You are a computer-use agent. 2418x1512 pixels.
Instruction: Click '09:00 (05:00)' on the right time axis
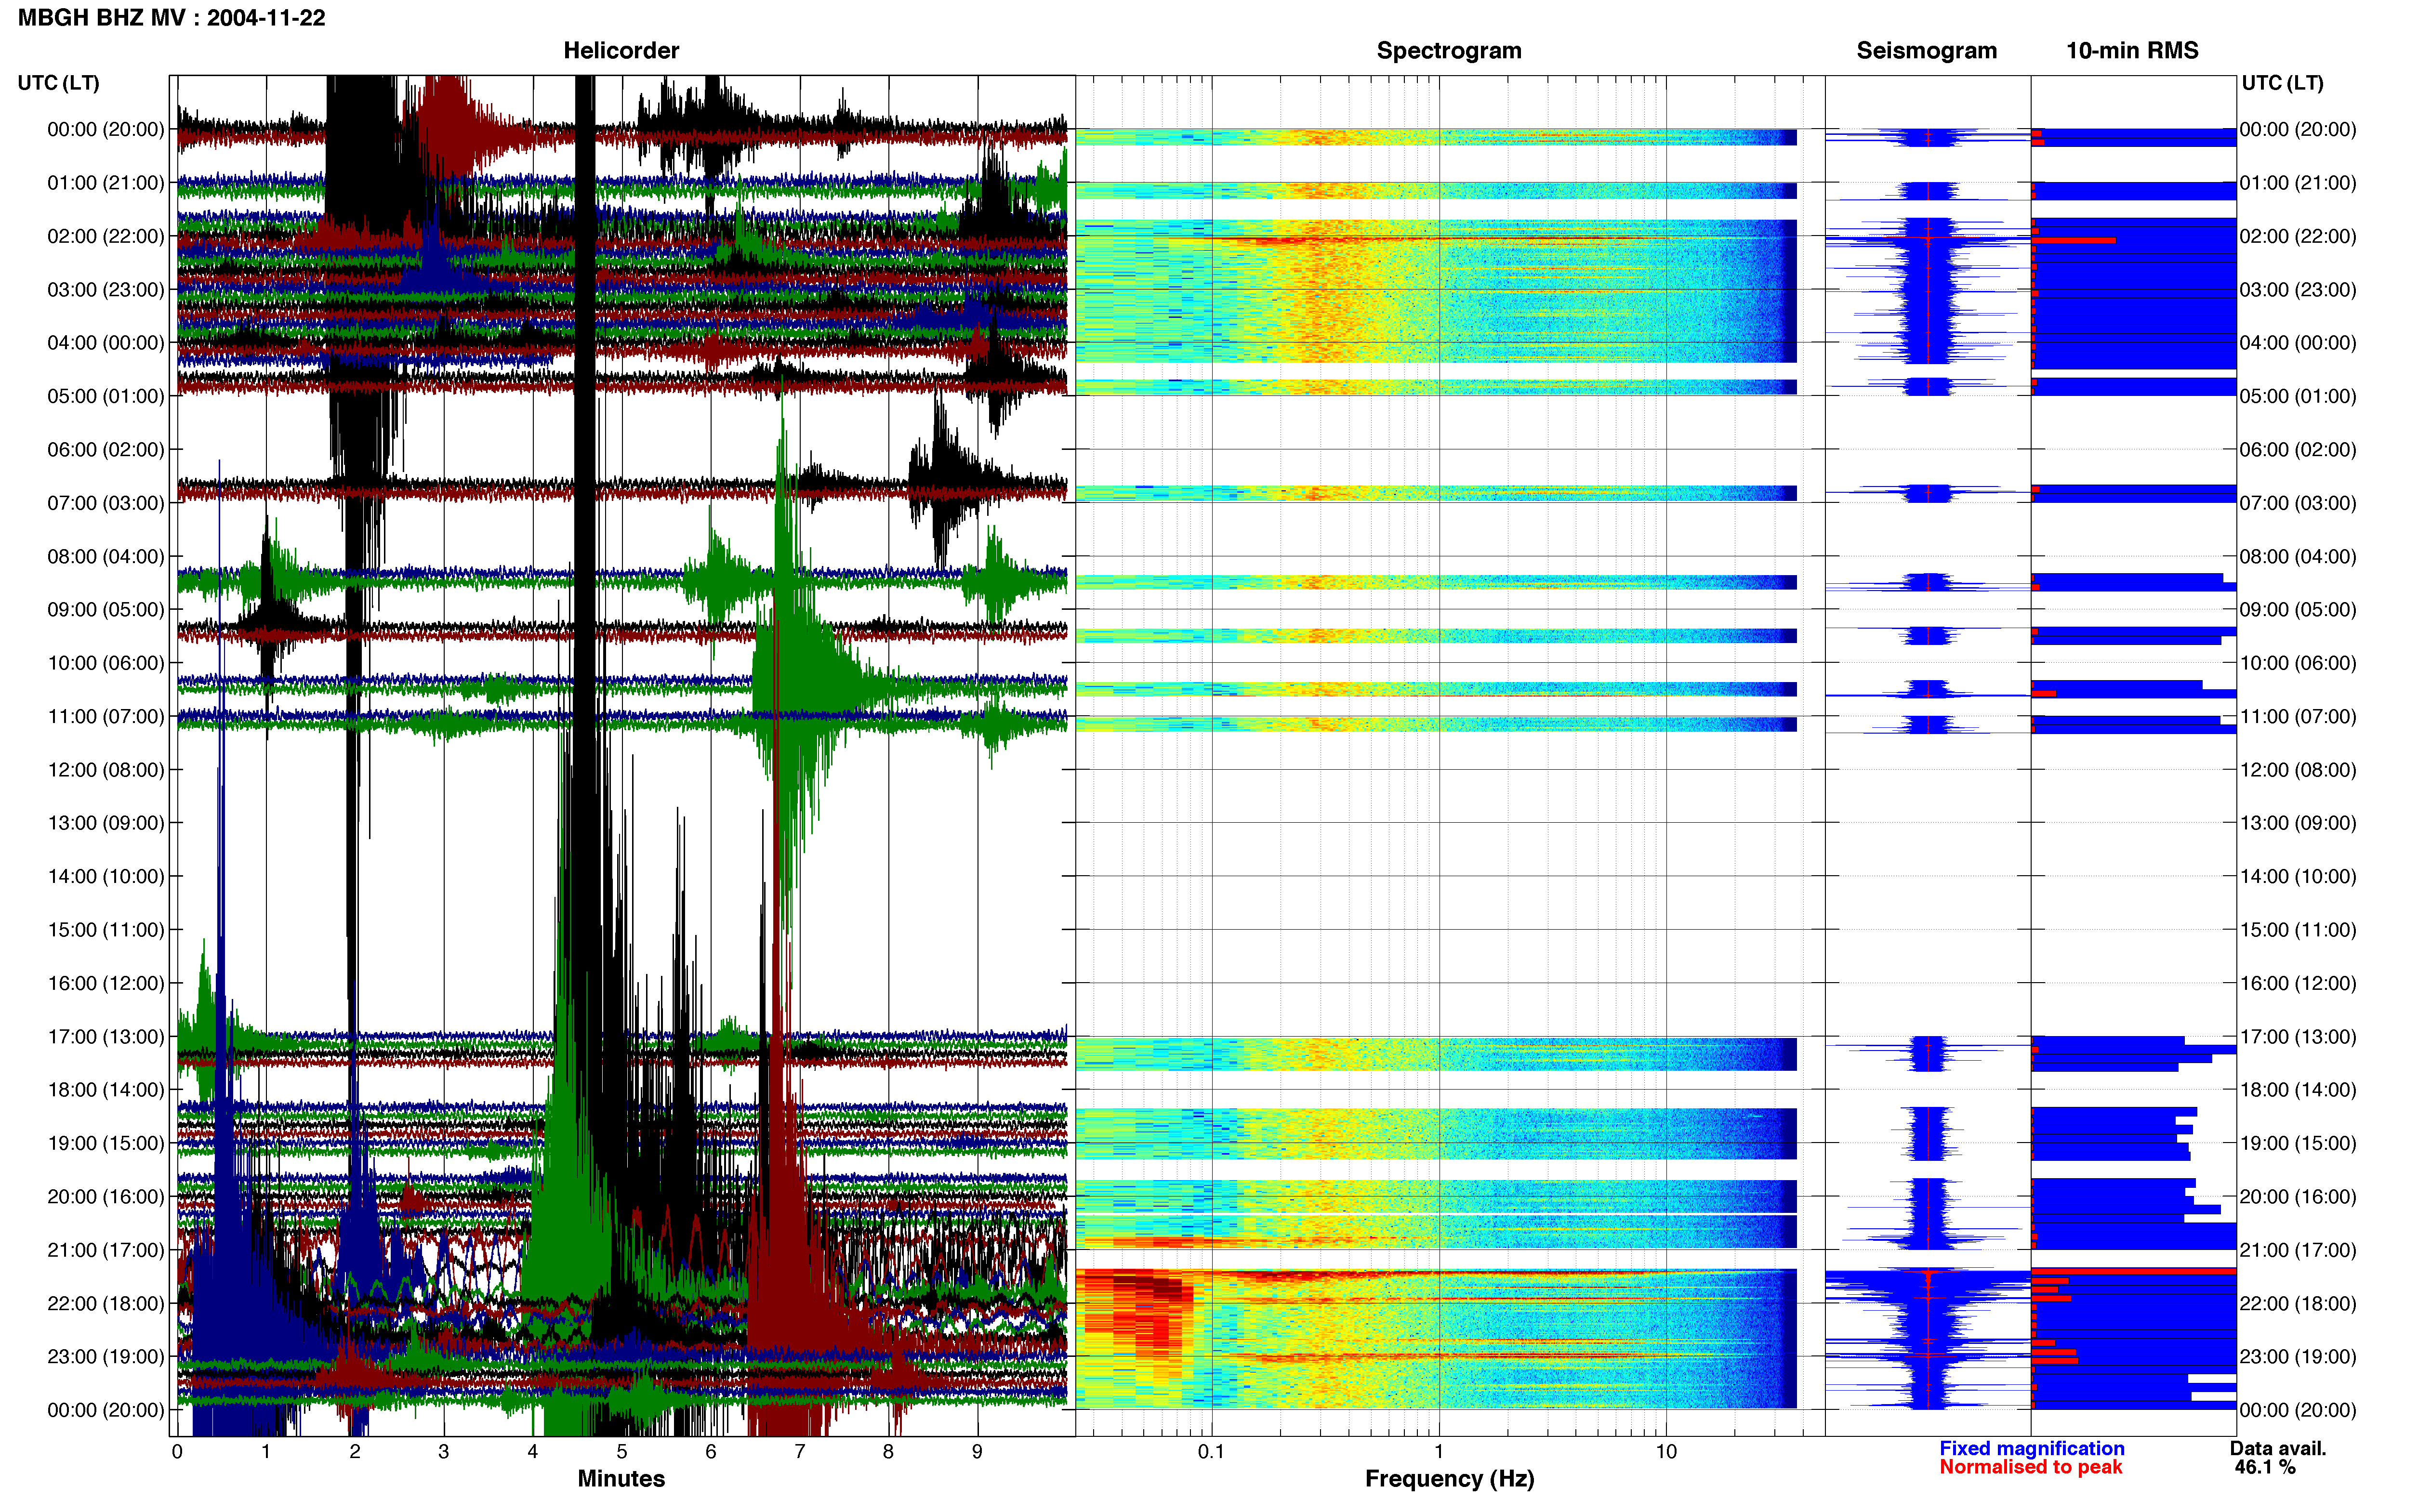click(2297, 610)
